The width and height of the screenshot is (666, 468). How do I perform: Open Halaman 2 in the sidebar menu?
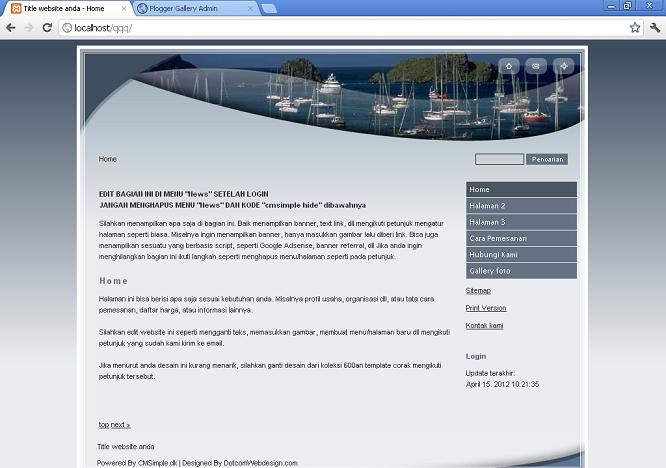[521, 206]
